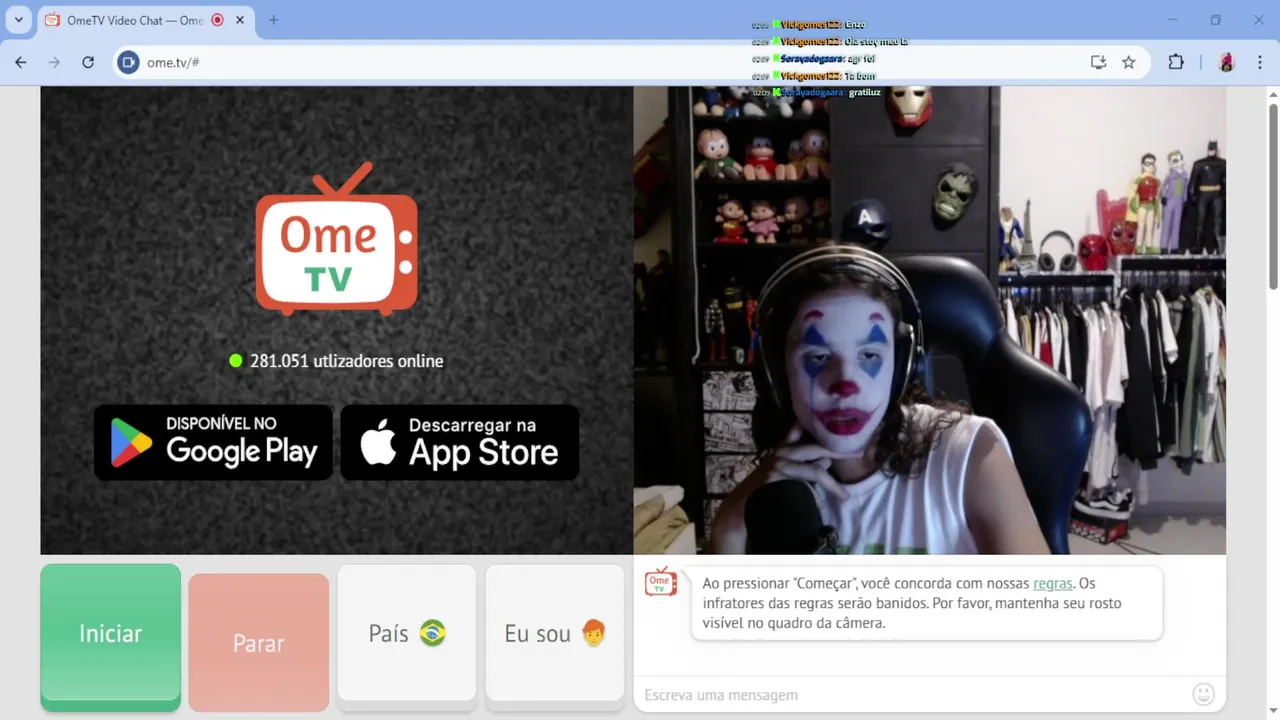Bookmark this page with star icon

1129,62
